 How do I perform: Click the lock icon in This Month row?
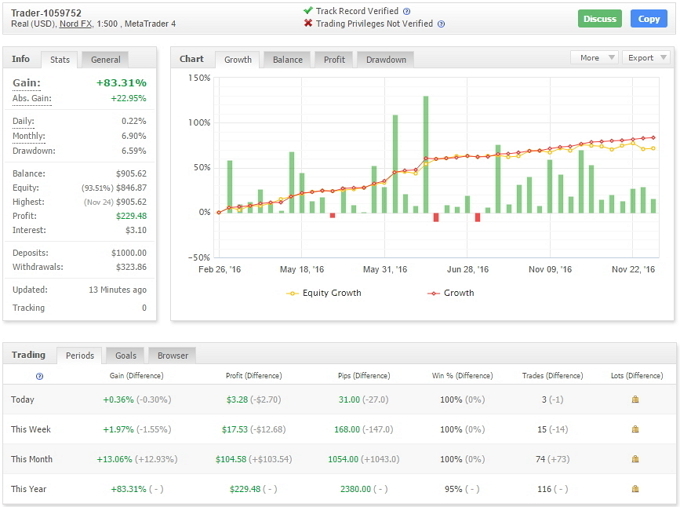coord(635,459)
